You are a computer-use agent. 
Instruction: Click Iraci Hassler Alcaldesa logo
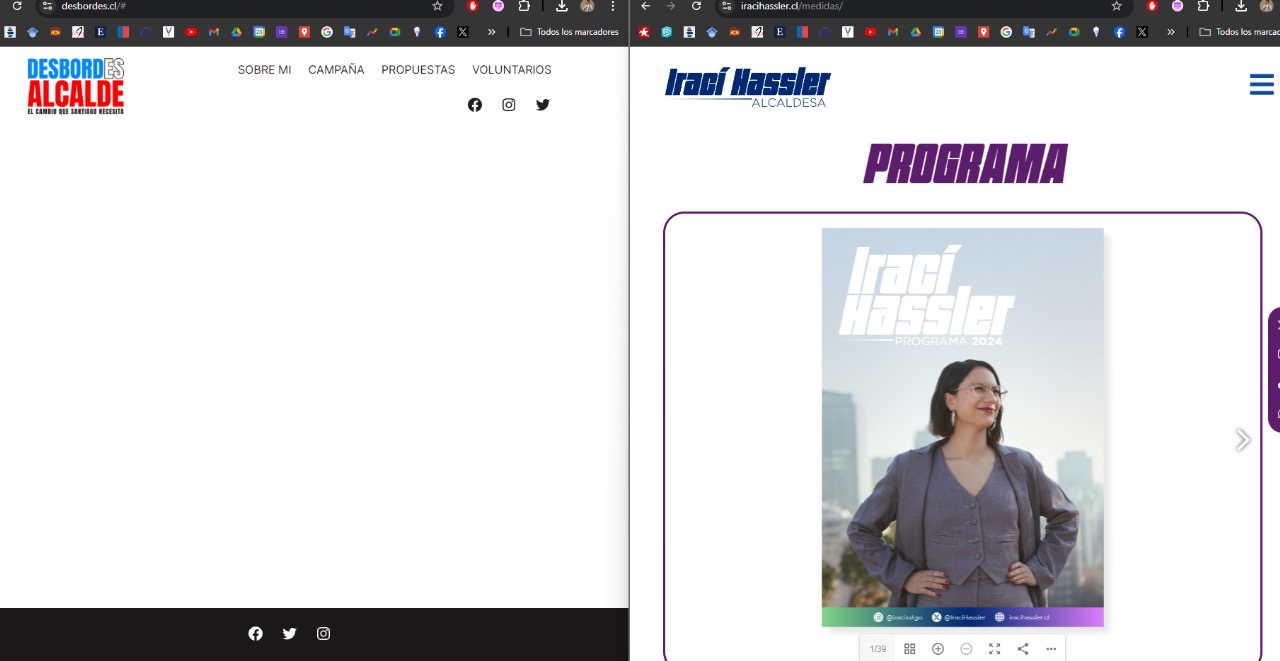coord(748,86)
